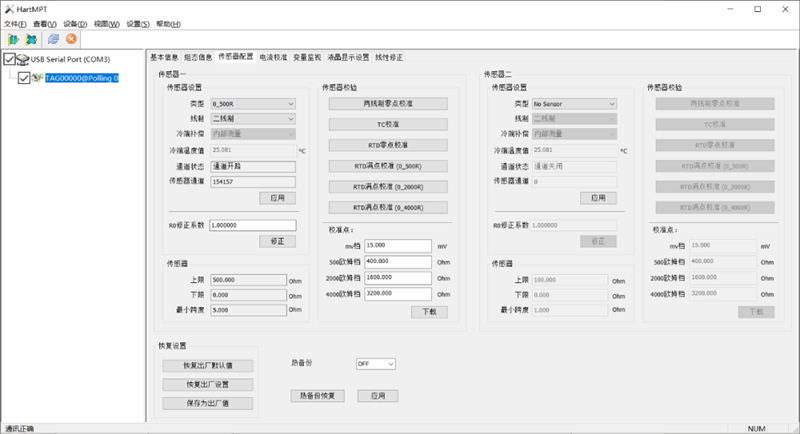Click sensor one 下载 button
The width and height of the screenshot is (800, 434).
[x=430, y=312]
